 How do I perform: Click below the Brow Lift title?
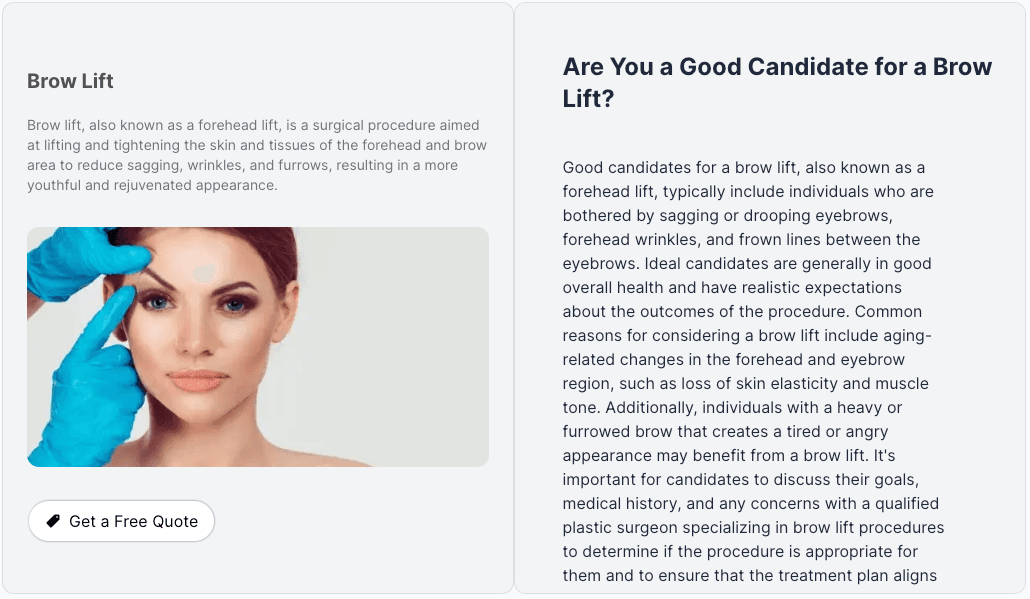coord(70,100)
